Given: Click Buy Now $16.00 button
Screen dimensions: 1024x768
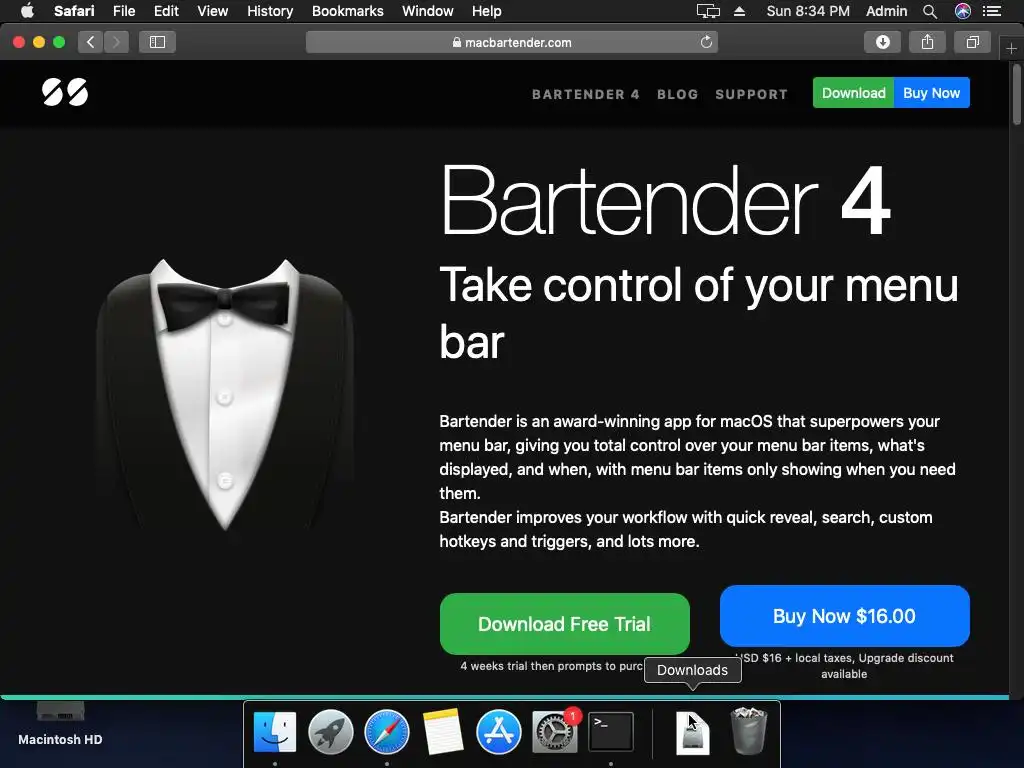Looking at the screenshot, I should pos(844,616).
